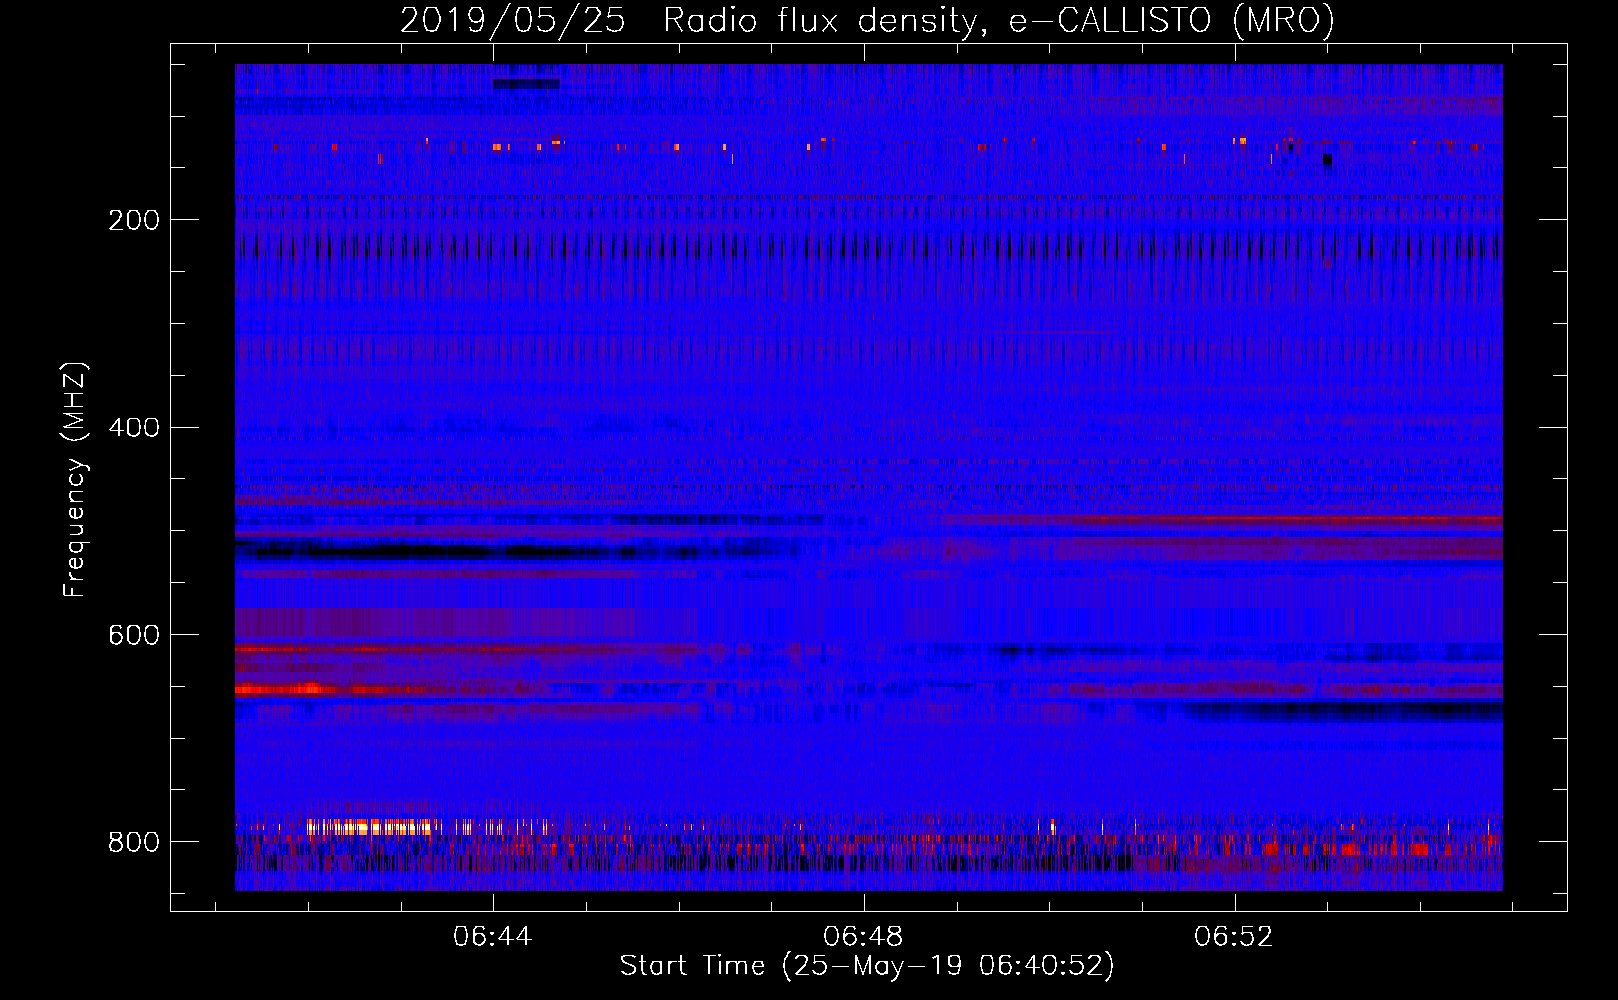The width and height of the screenshot is (1618, 1000).
Task: Click the small dark patch at the top near 06:44
Action: 527,84
